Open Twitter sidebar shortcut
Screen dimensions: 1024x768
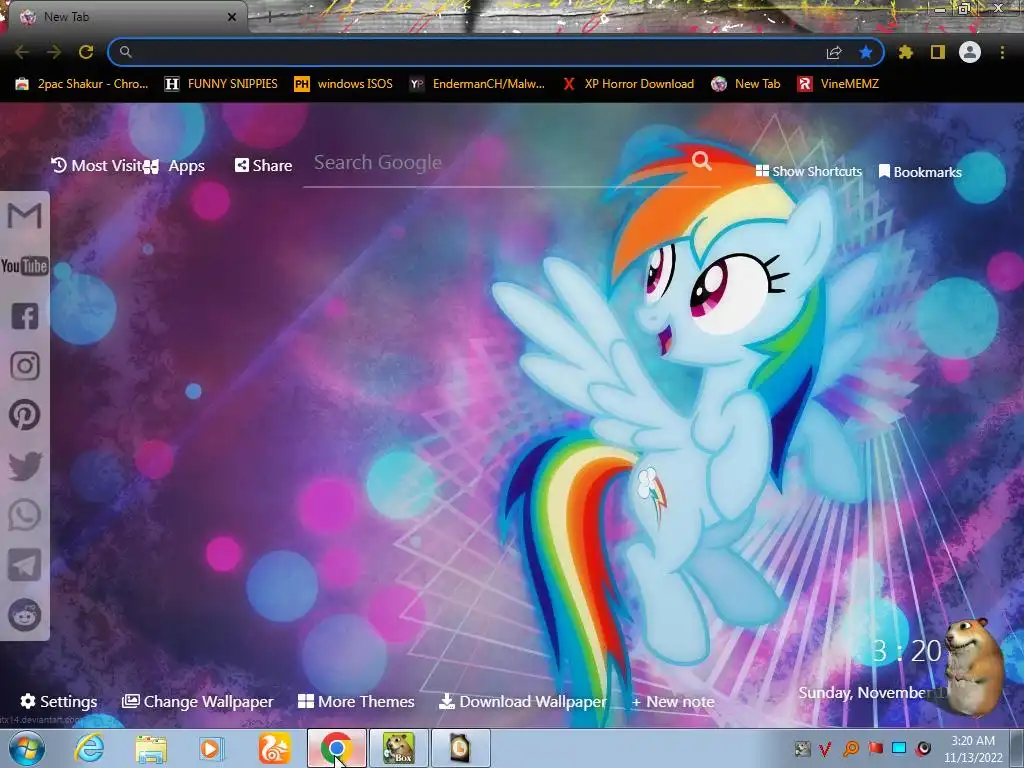click(x=25, y=466)
